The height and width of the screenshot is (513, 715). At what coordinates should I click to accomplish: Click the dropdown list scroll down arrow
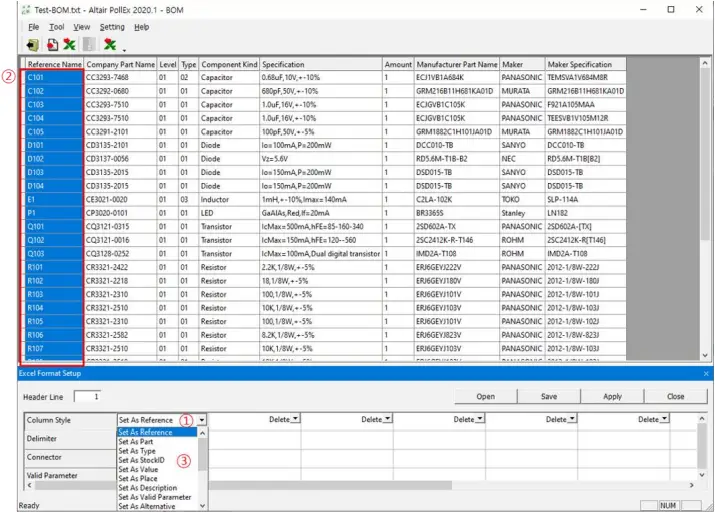[x=202, y=506]
